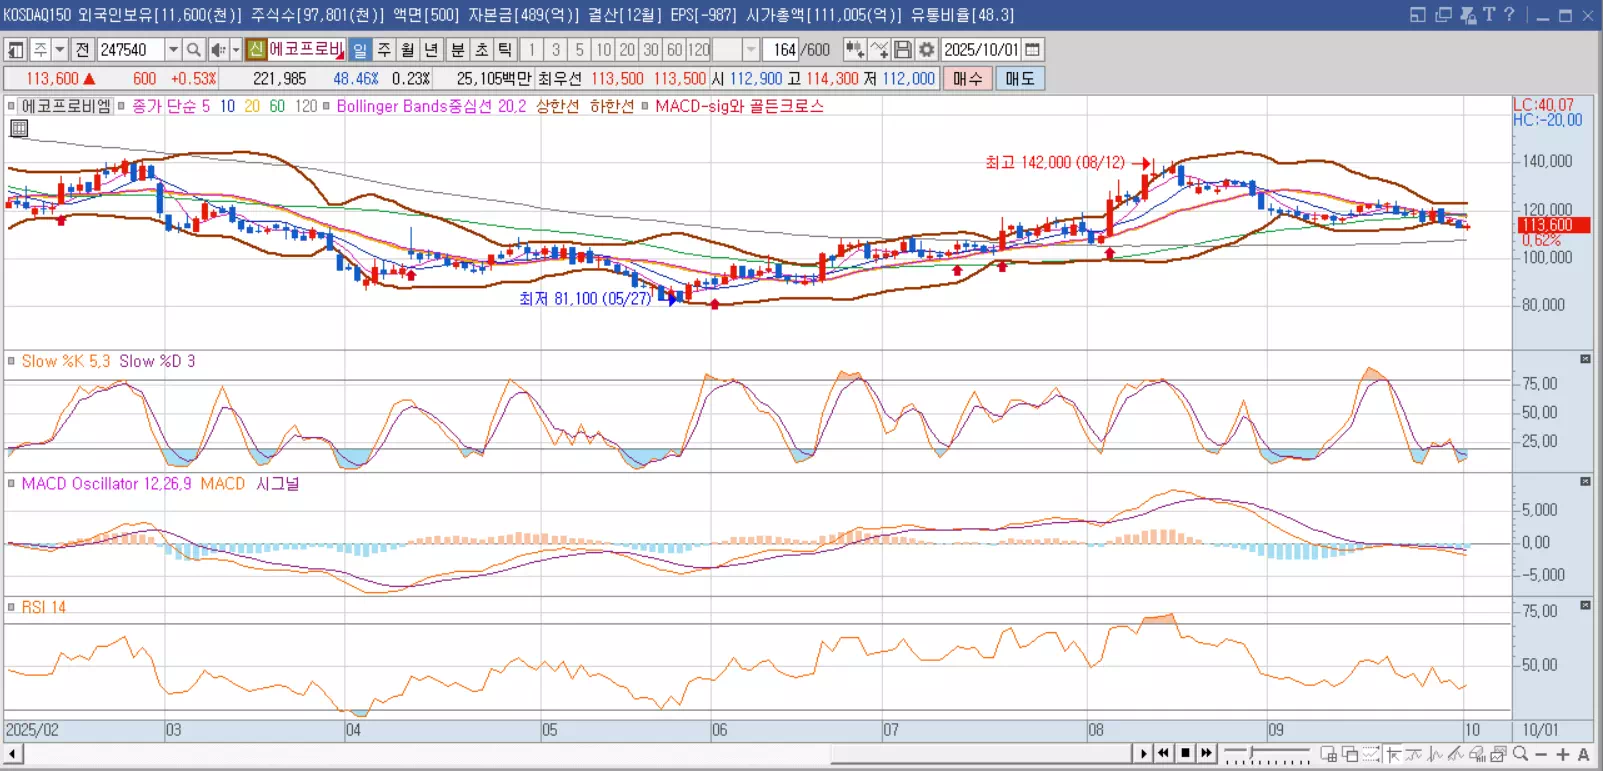Collapse the RSI 14 panel button
The height and width of the screenshot is (771, 1603).
1585,605
